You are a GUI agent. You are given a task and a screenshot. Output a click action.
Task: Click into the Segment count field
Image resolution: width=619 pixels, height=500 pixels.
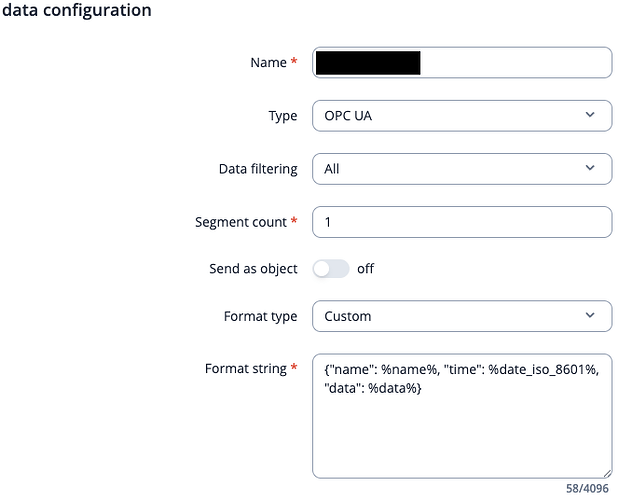[x=462, y=222]
